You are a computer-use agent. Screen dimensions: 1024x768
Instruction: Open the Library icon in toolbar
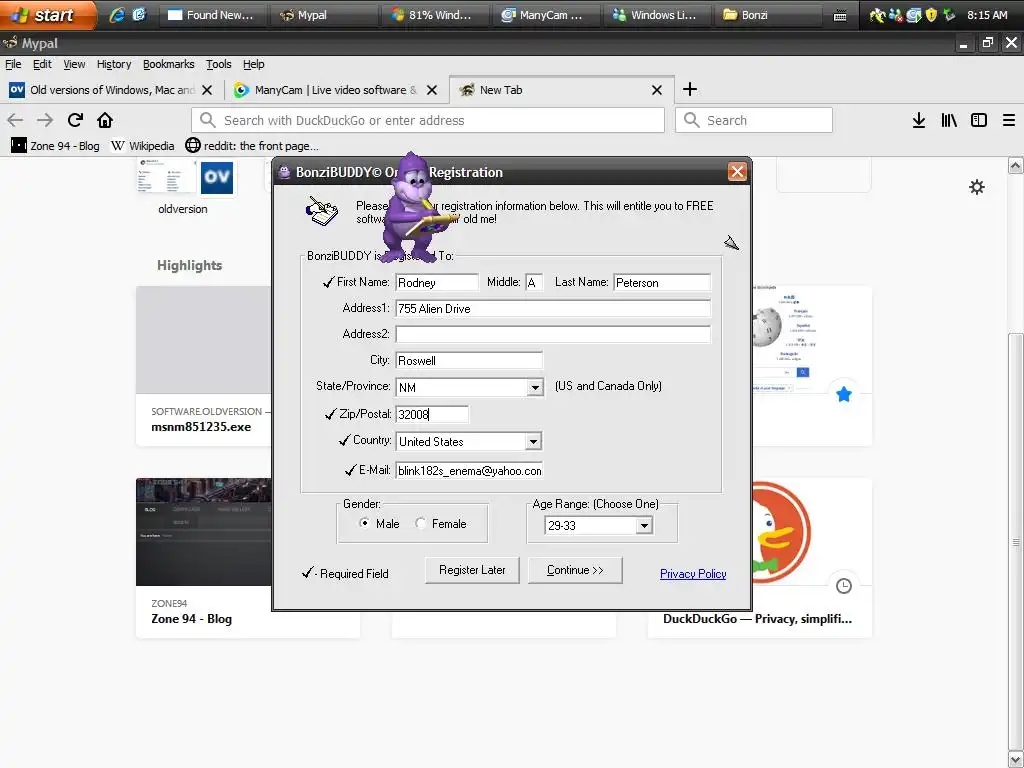949,120
